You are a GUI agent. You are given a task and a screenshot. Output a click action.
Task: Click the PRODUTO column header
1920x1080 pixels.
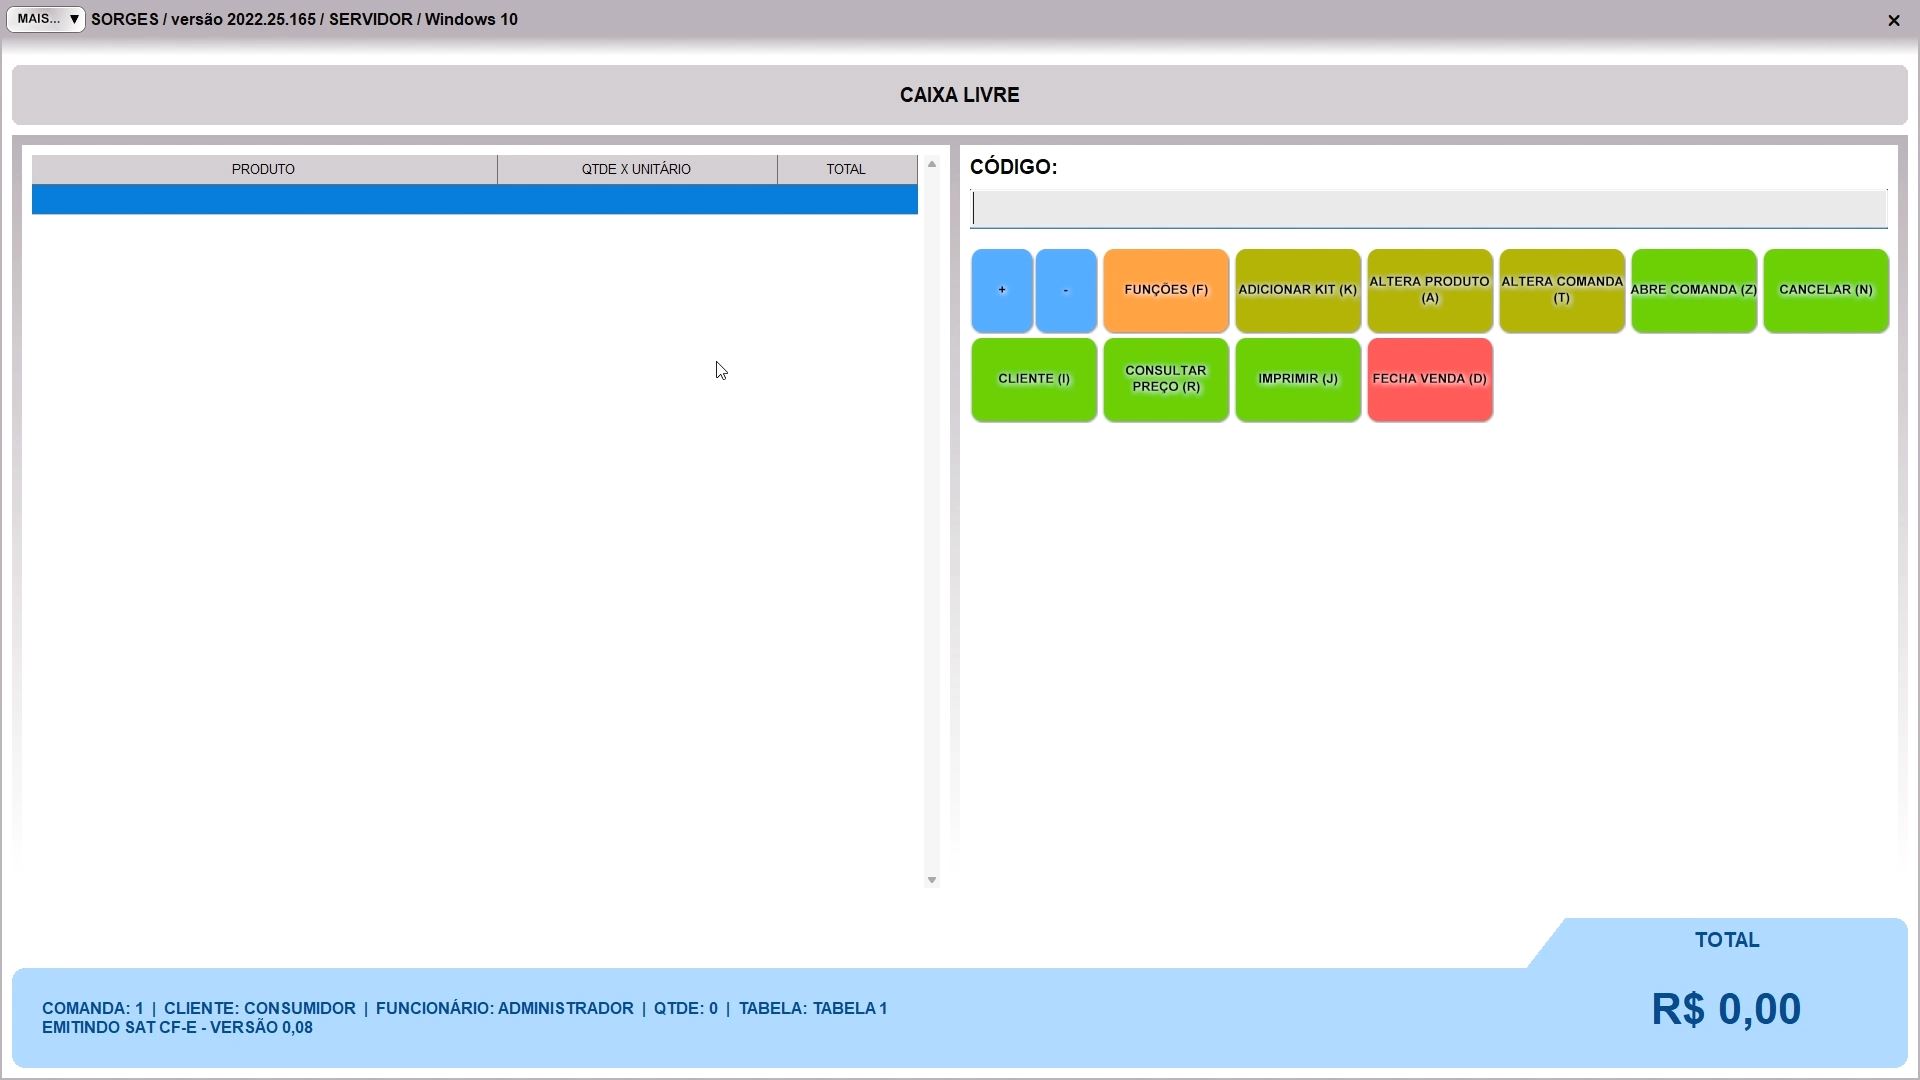click(263, 169)
